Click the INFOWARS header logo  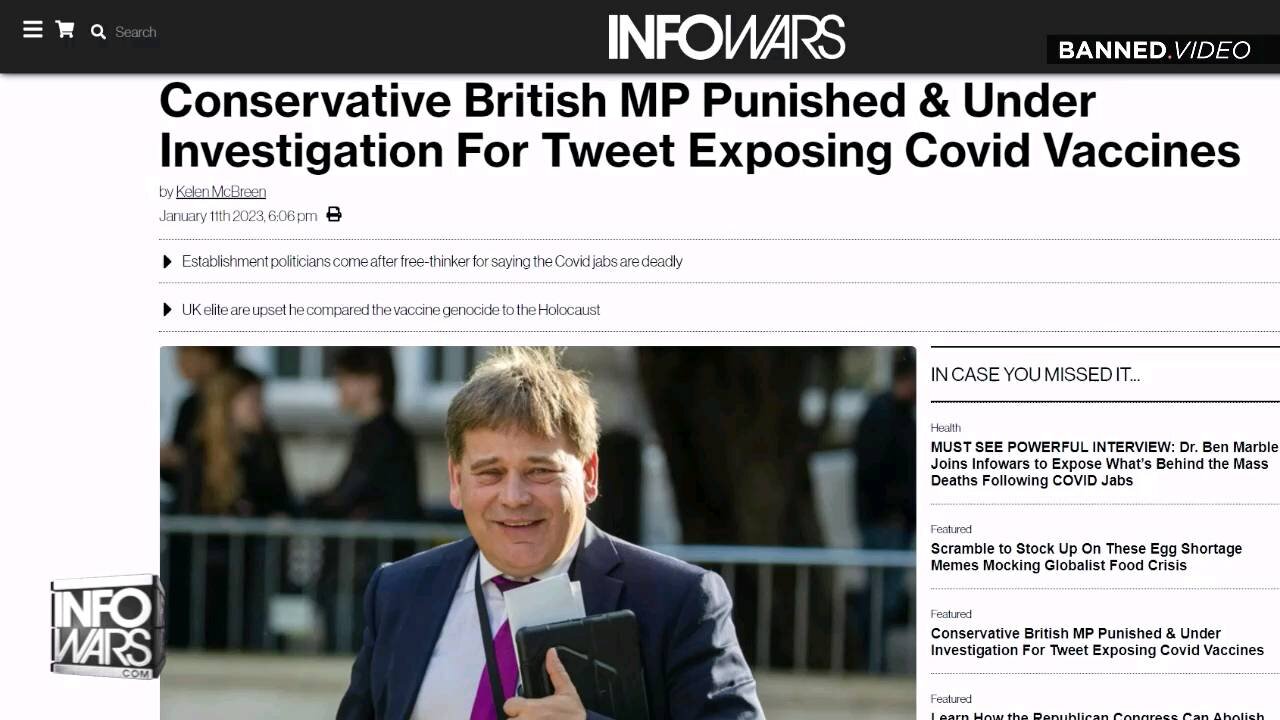pos(727,36)
